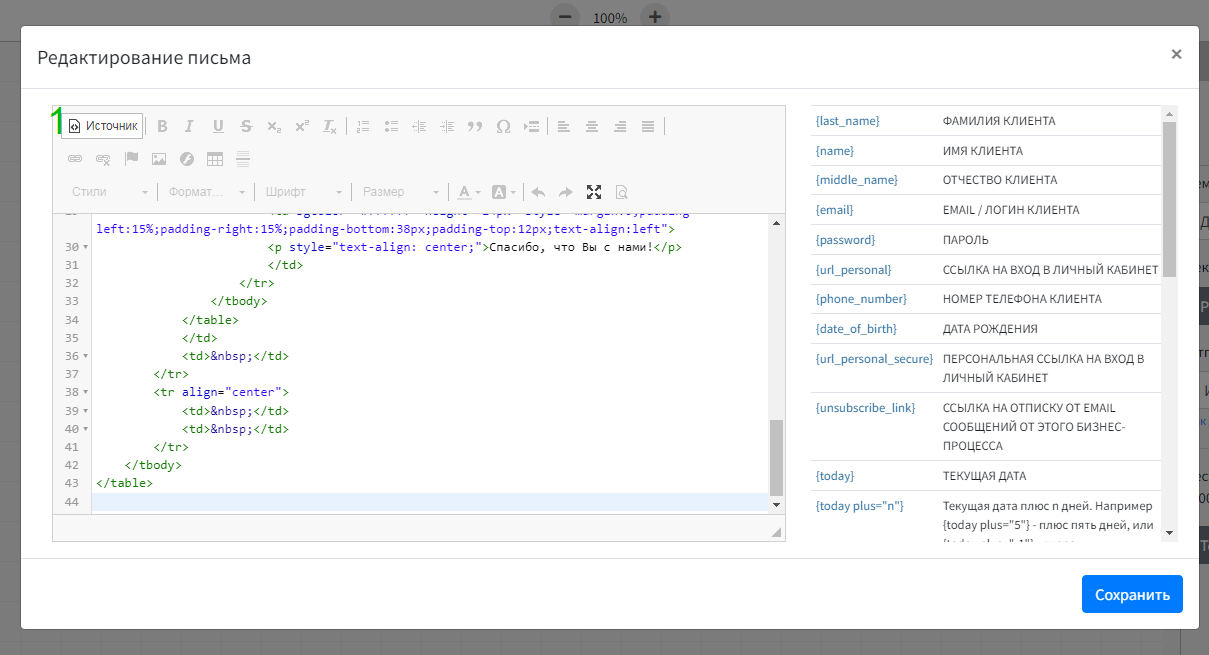Toggle the Источник source mode button
Screen dimensions: 1209x655
103,126
